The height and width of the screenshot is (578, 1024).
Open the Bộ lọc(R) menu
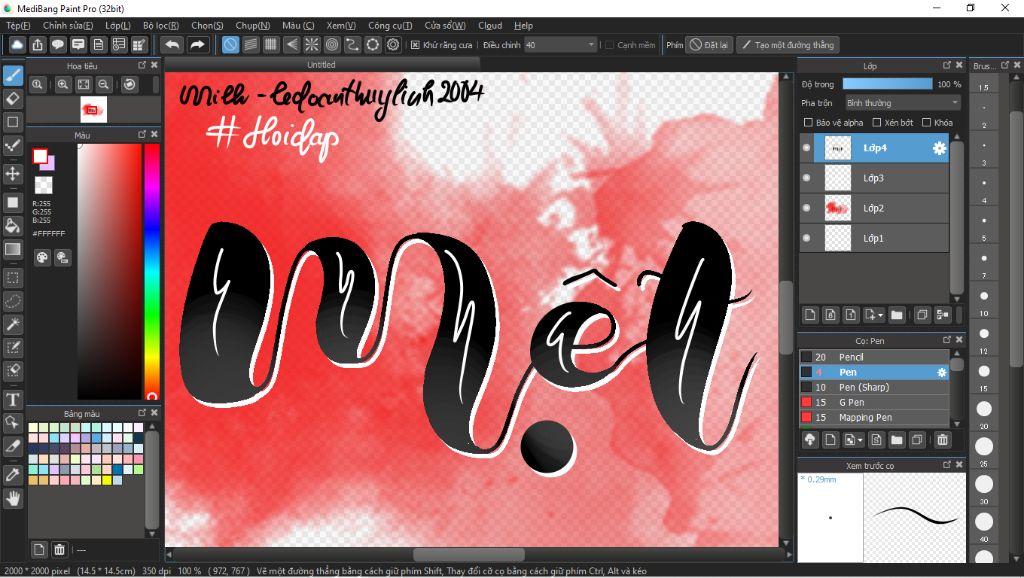161,25
